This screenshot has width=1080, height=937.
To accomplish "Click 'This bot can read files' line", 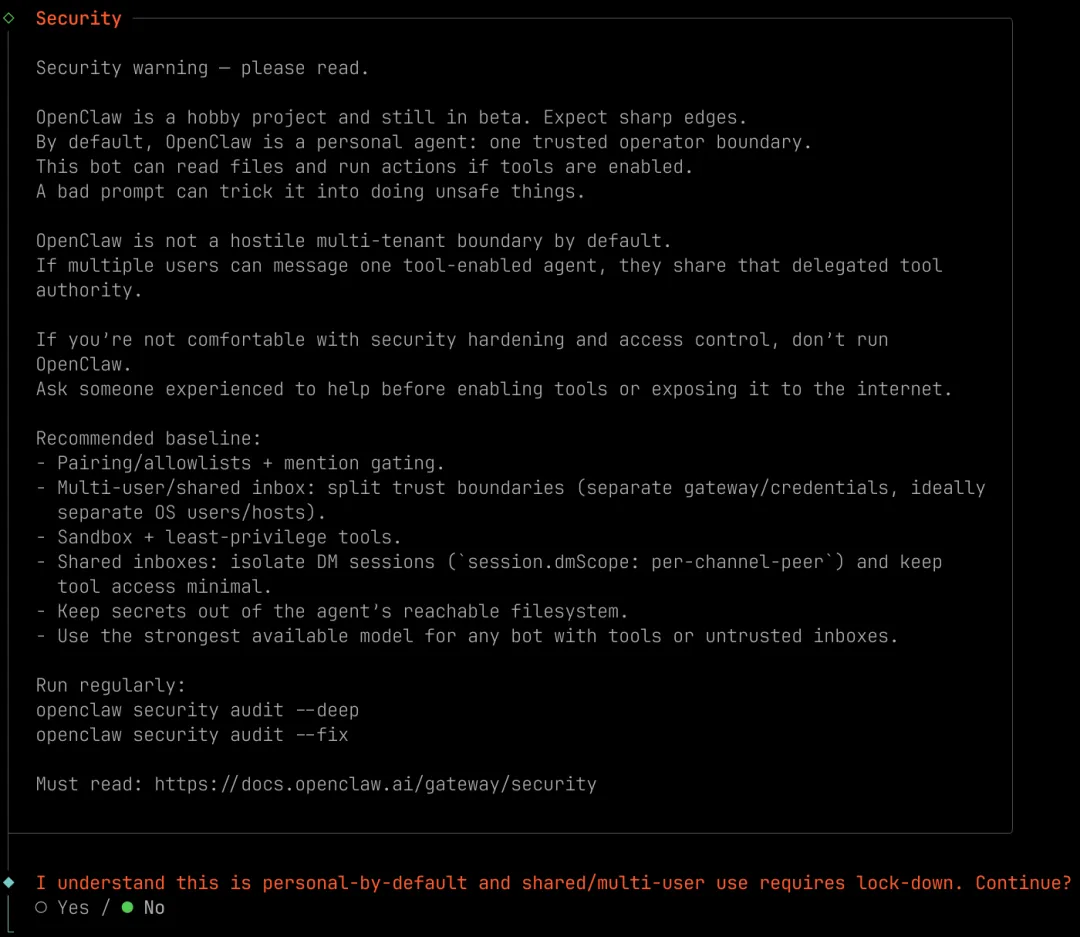I will [x=364, y=167].
